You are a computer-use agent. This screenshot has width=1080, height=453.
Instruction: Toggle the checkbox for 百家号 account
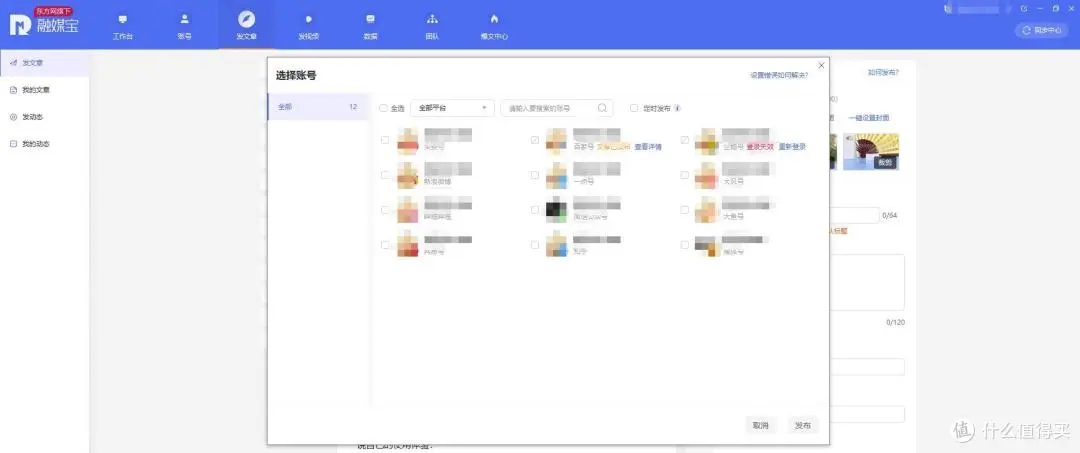pos(534,140)
